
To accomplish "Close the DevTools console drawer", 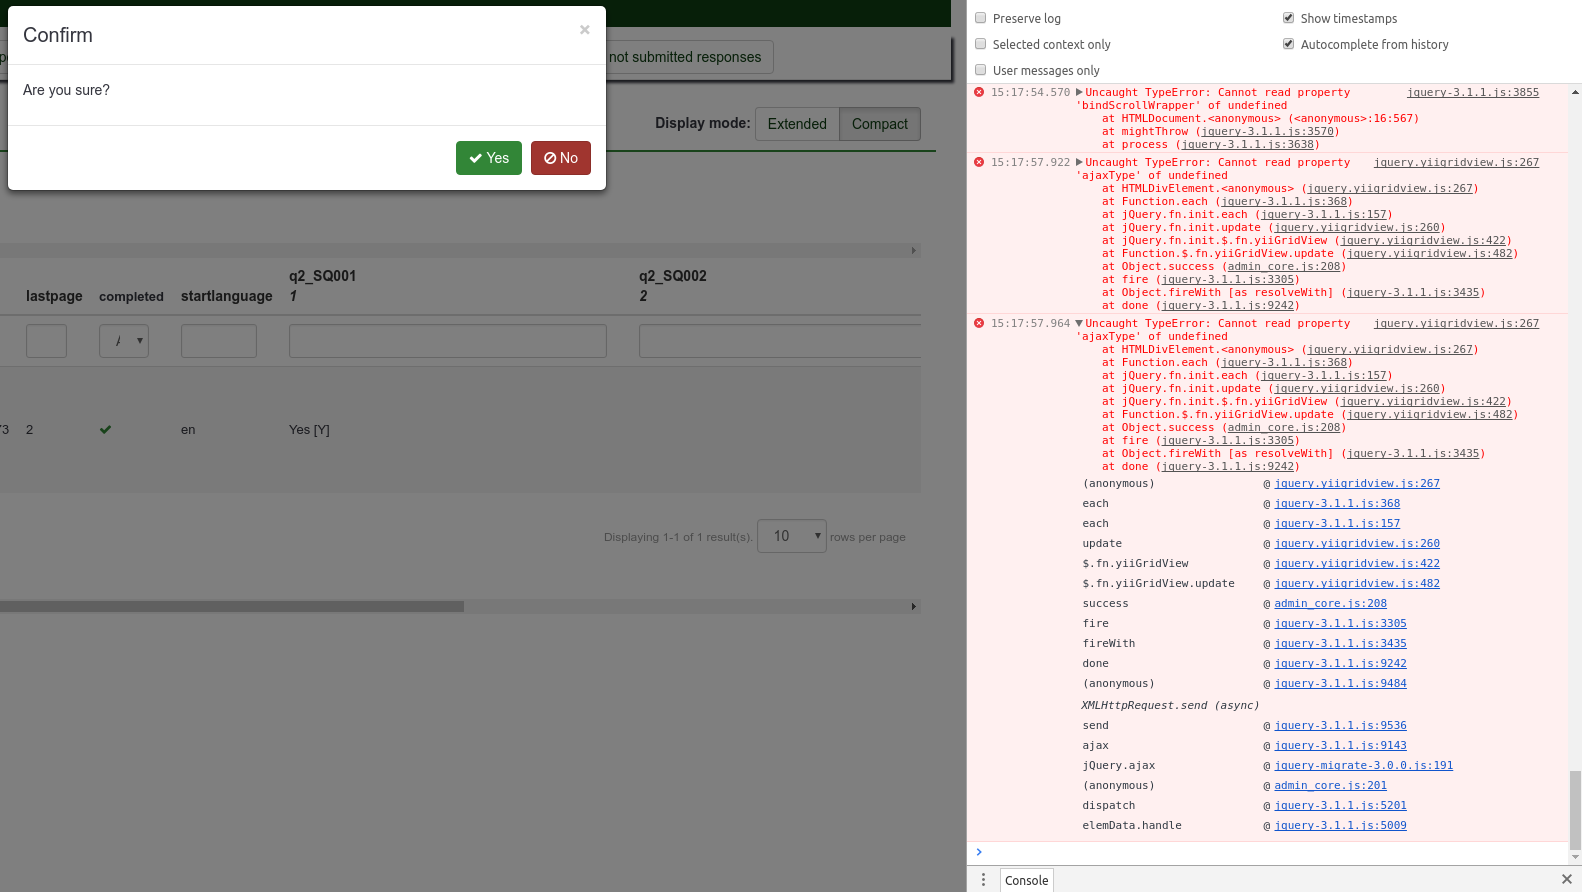I will click(x=1566, y=879).
